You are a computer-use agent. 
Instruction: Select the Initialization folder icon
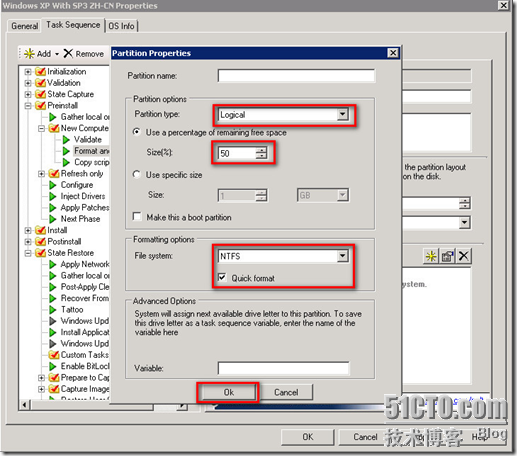coord(40,71)
